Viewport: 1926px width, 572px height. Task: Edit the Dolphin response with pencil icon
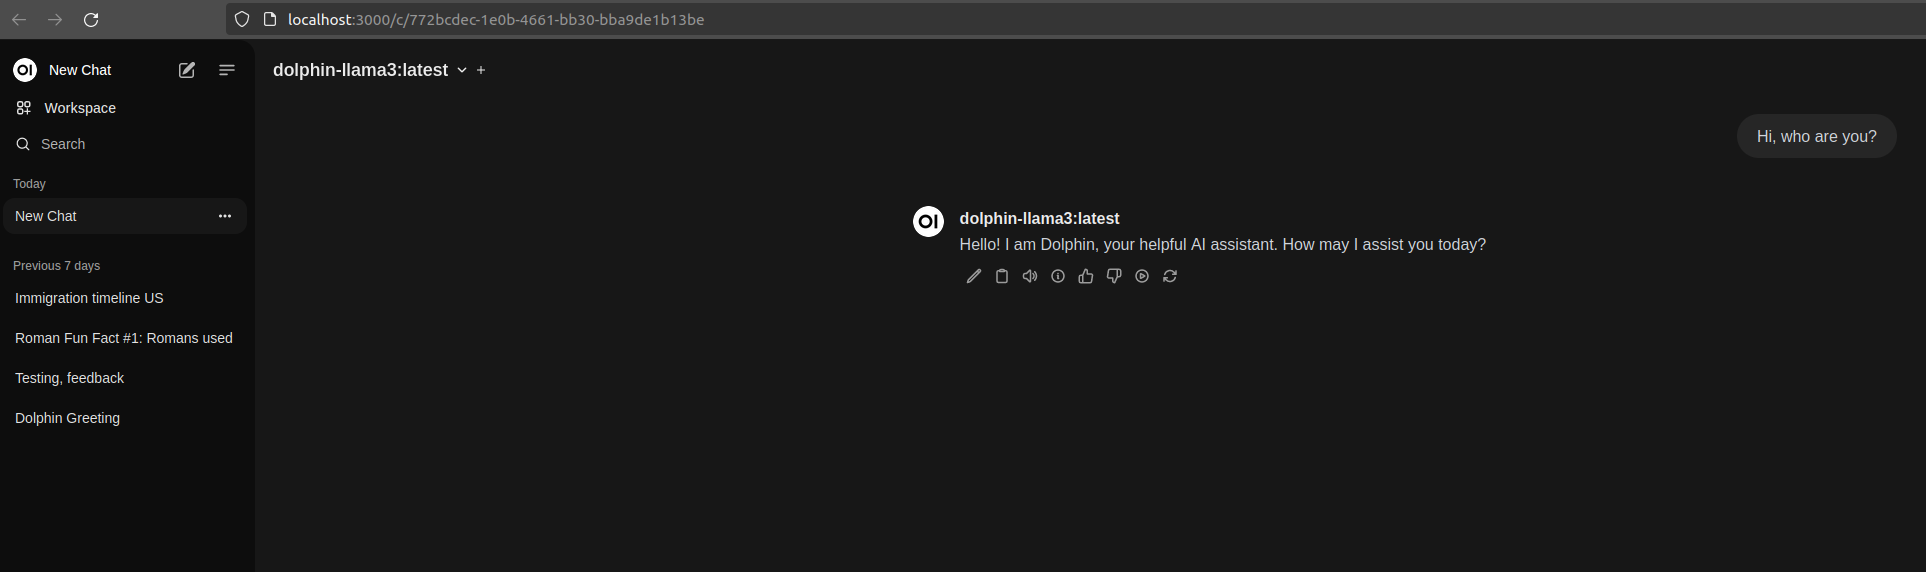click(973, 276)
